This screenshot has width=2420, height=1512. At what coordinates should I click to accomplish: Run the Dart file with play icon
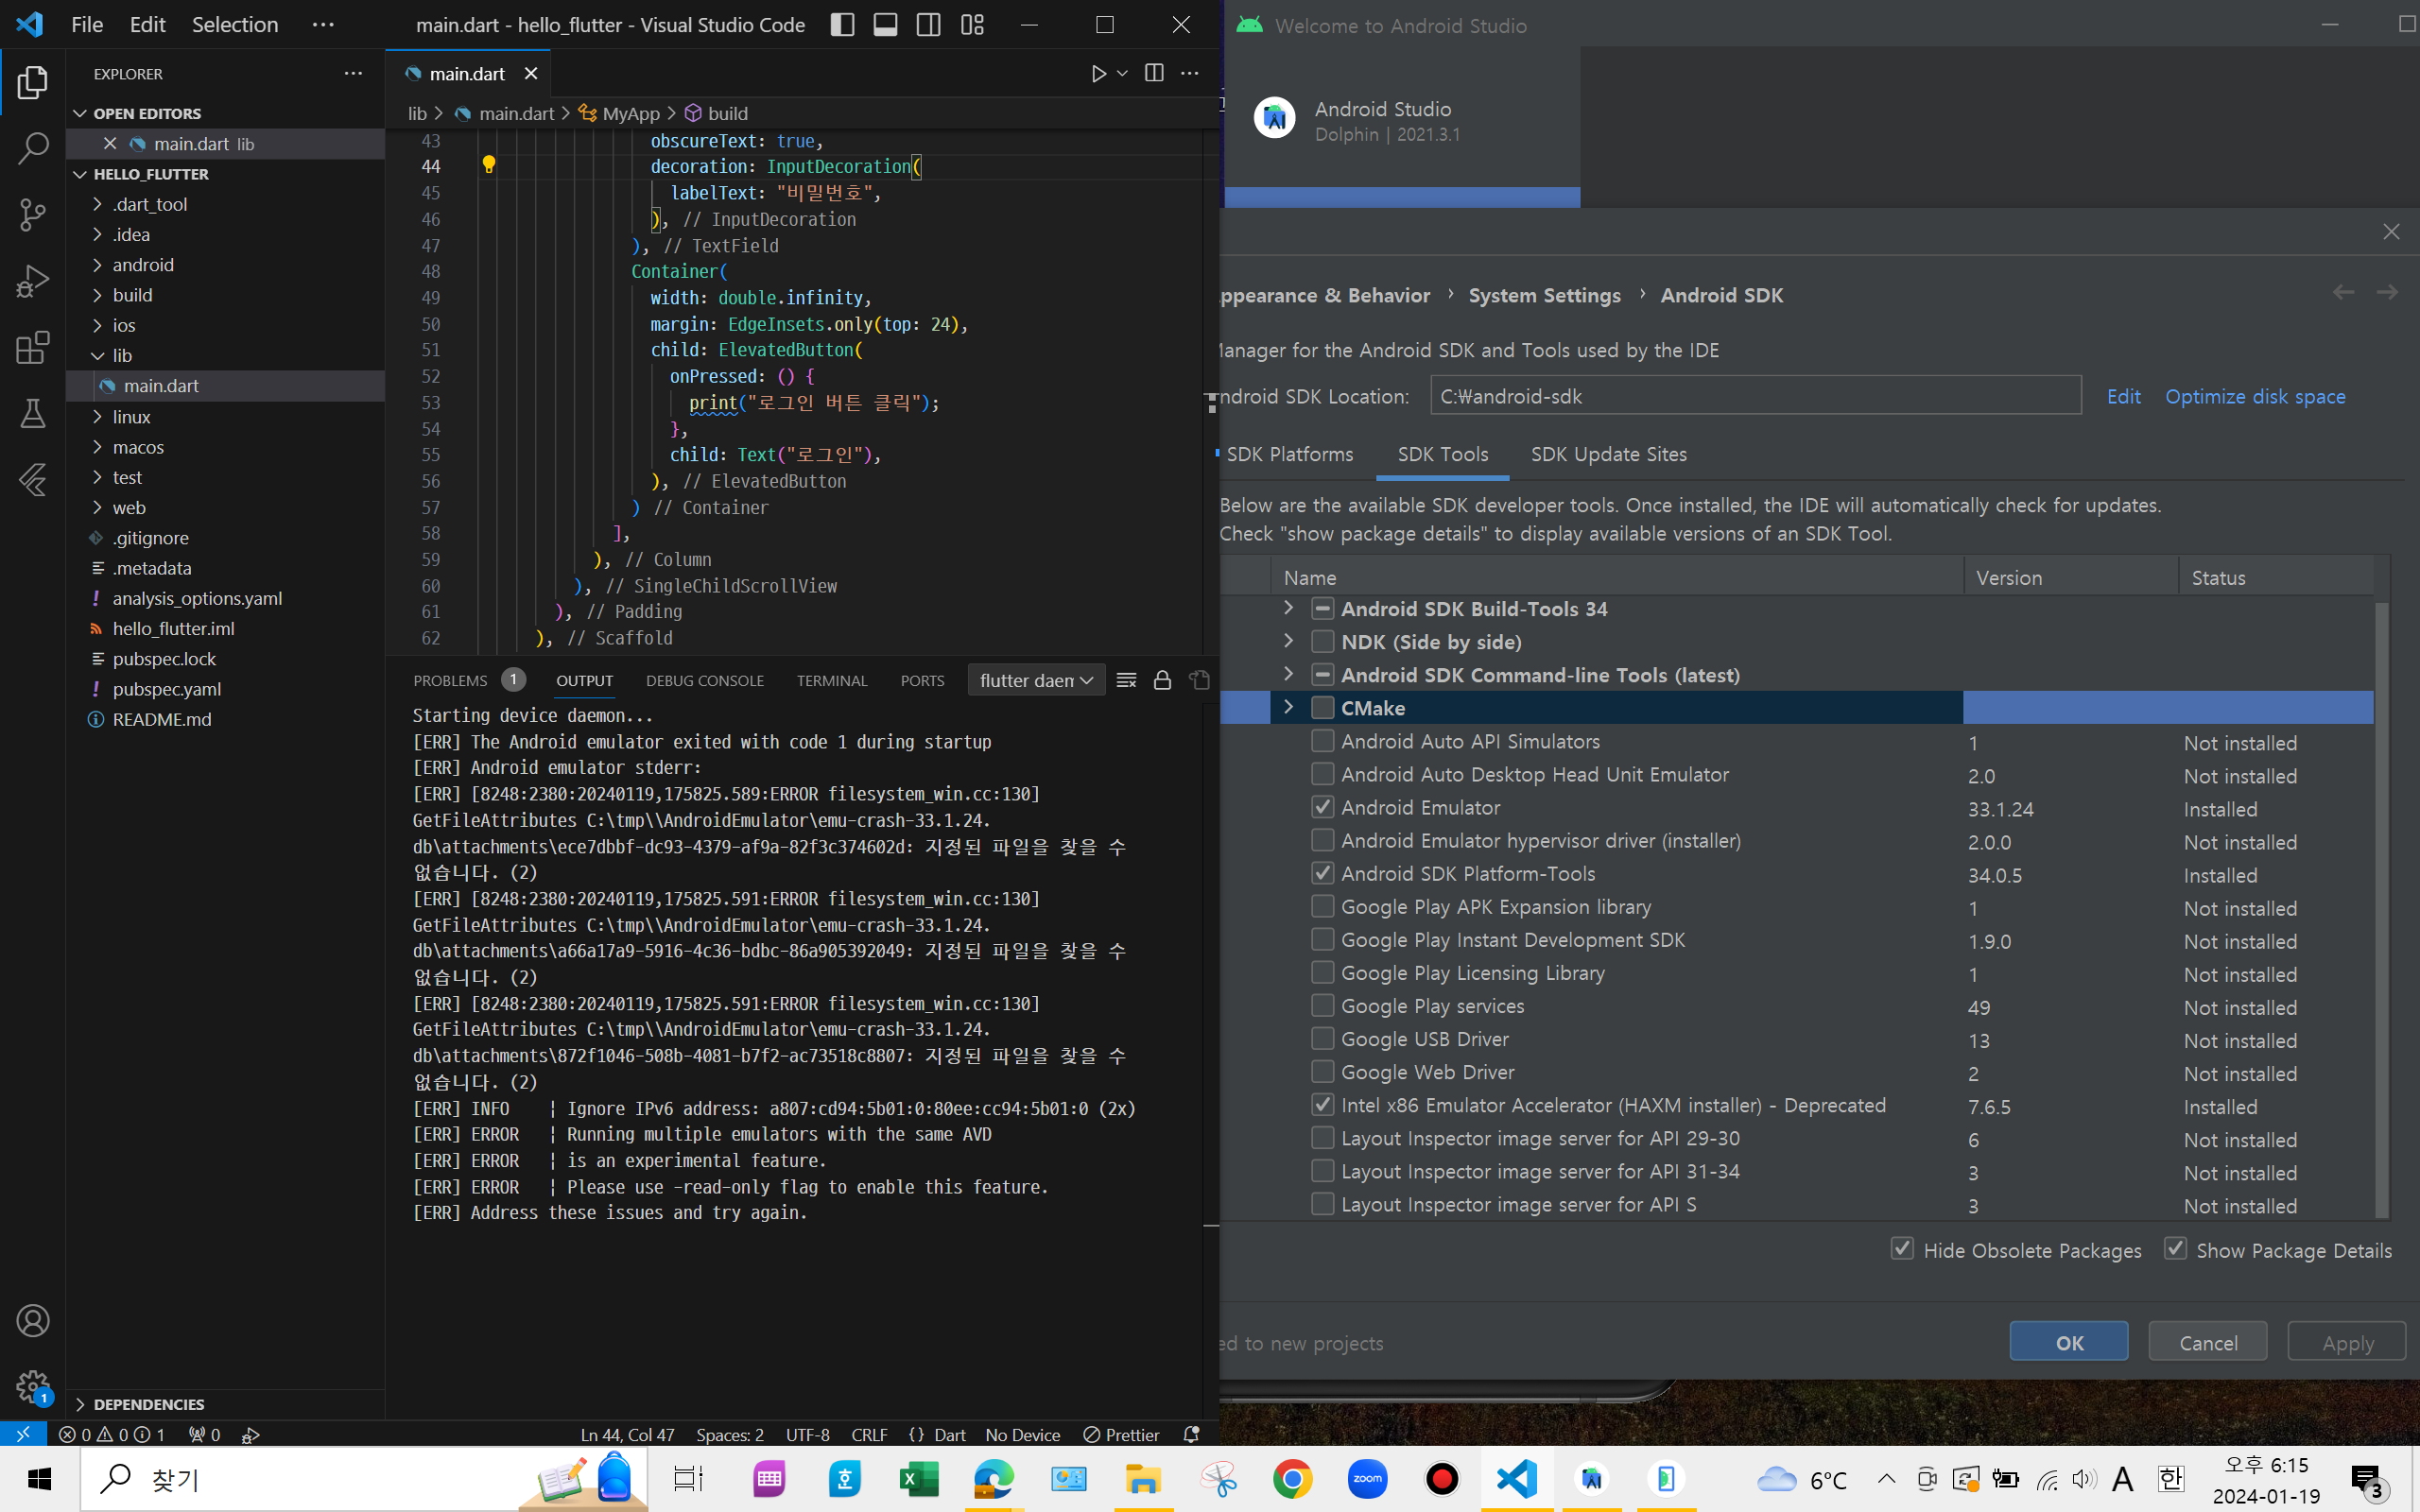[x=1098, y=73]
